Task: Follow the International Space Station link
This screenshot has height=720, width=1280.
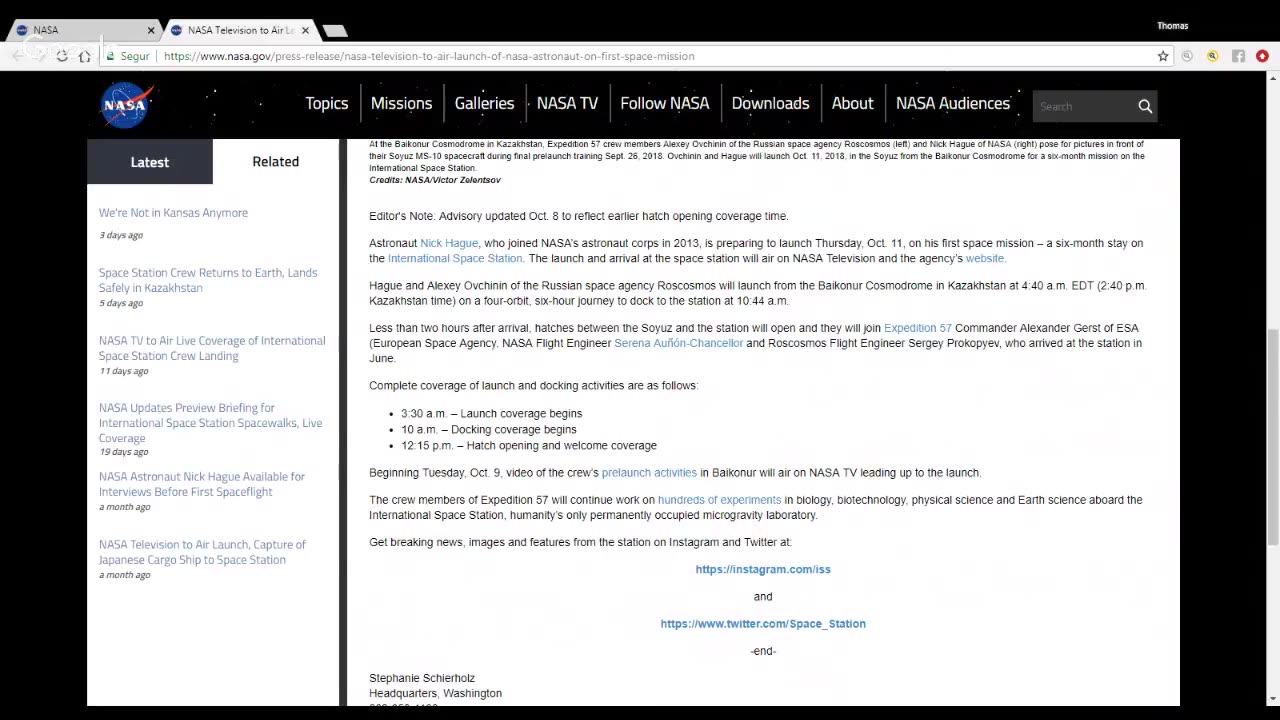Action: point(455,258)
